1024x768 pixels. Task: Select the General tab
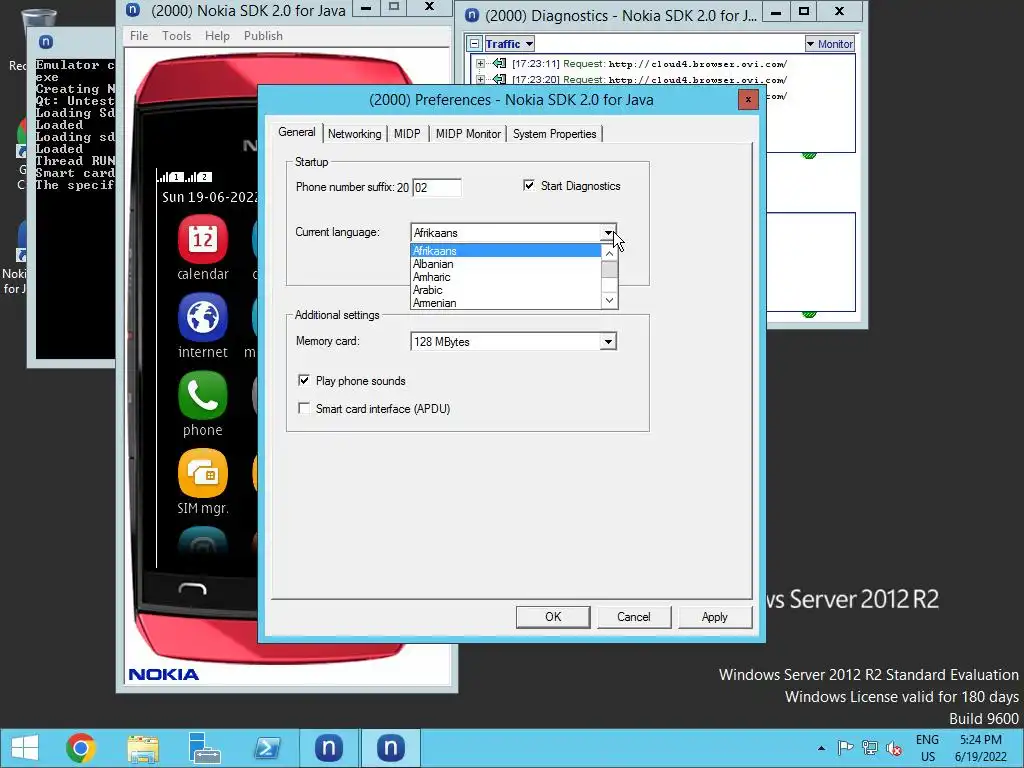pos(296,132)
